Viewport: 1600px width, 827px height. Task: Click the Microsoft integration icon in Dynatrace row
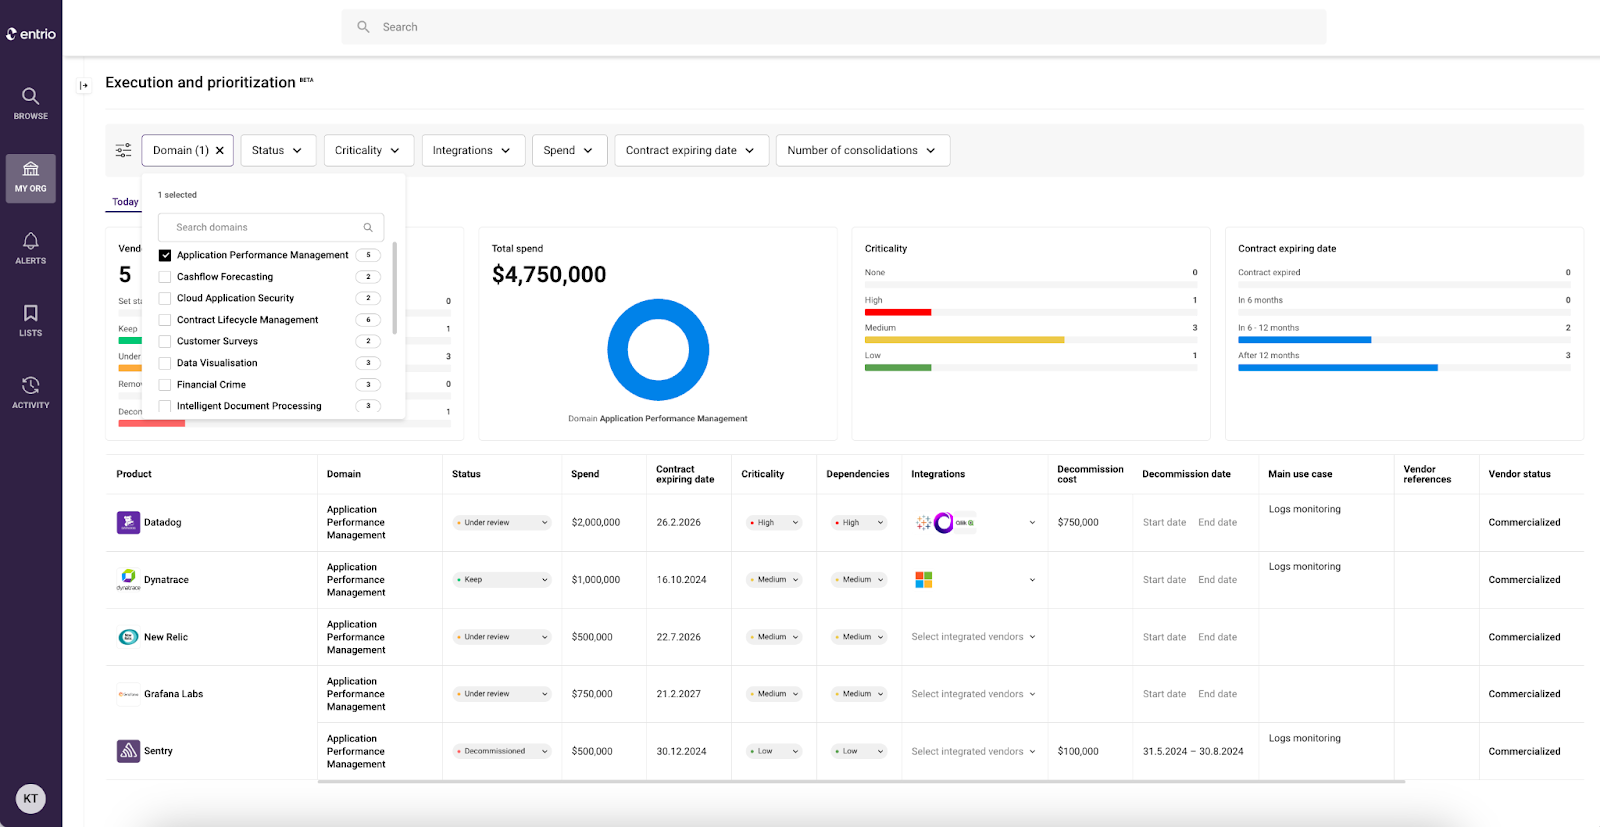[924, 580]
